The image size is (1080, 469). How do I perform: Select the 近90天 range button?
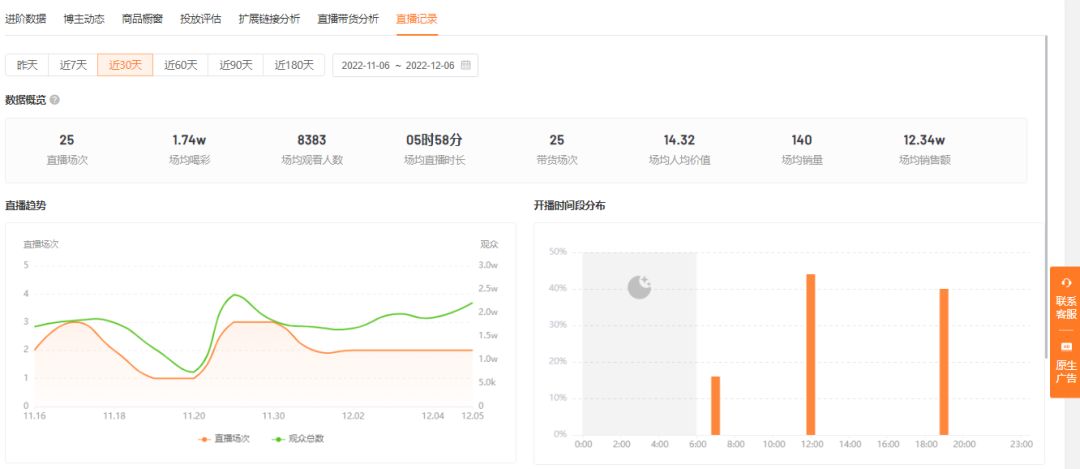(x=236, y=65)
